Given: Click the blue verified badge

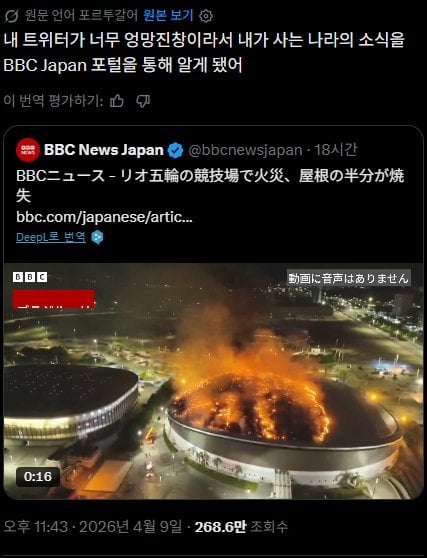Looking at the screenshot, I should [x=175, y=150].
